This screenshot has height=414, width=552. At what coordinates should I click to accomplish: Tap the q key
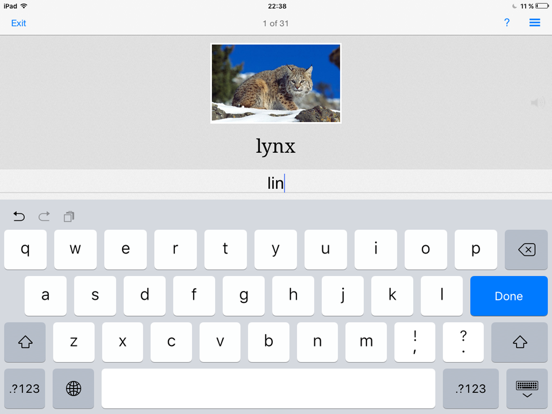pyautogui.click(x=25, y=250)
